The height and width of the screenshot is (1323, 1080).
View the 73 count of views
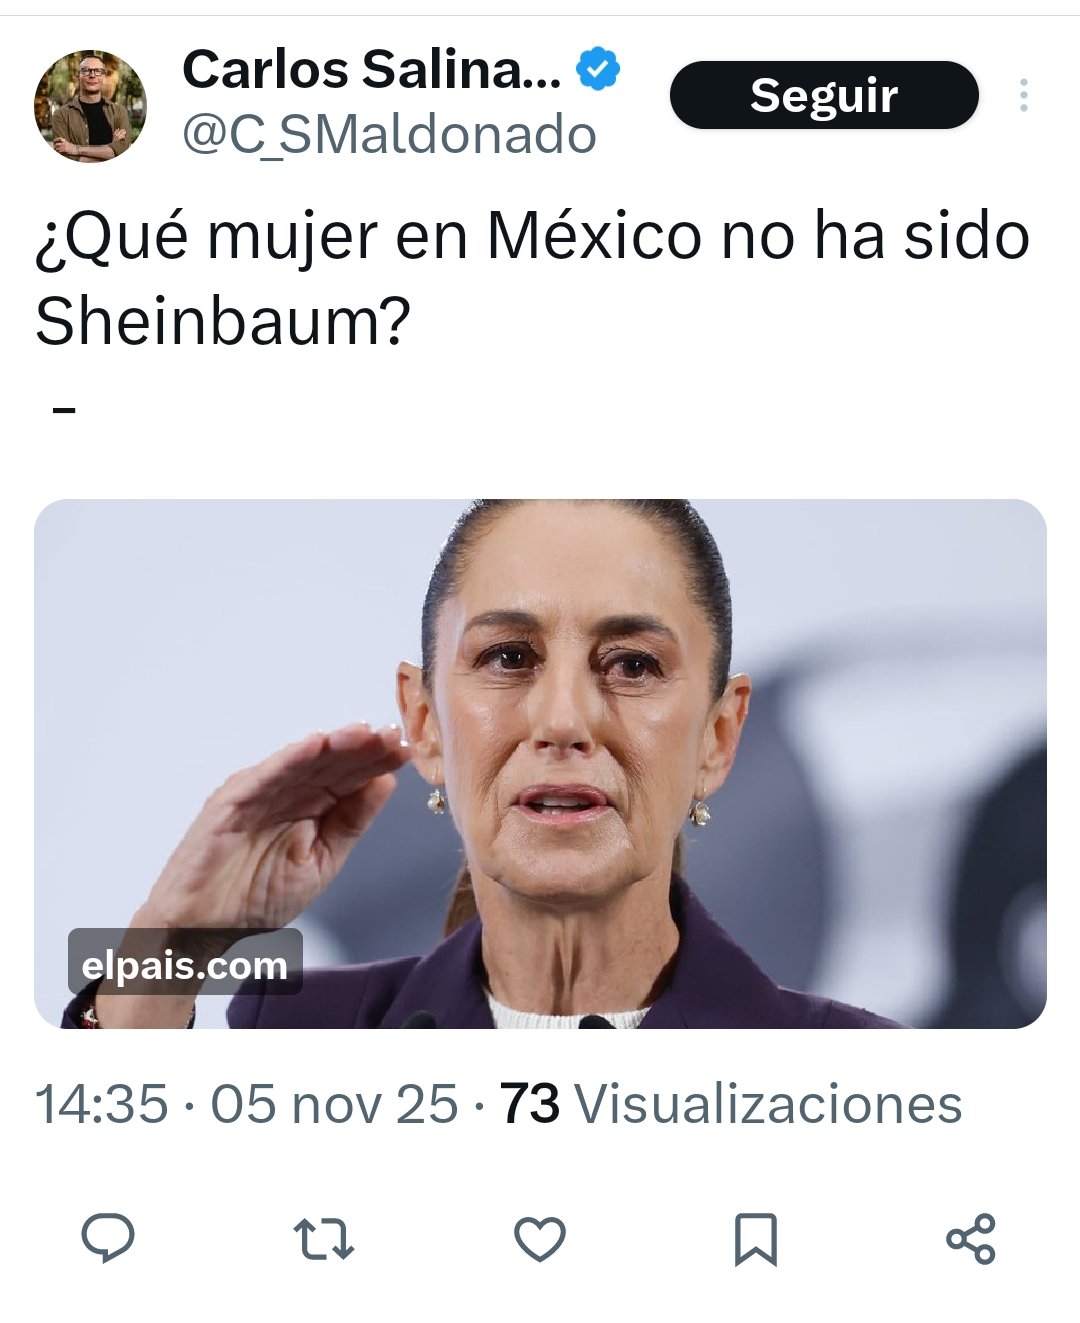(530, 1105)
